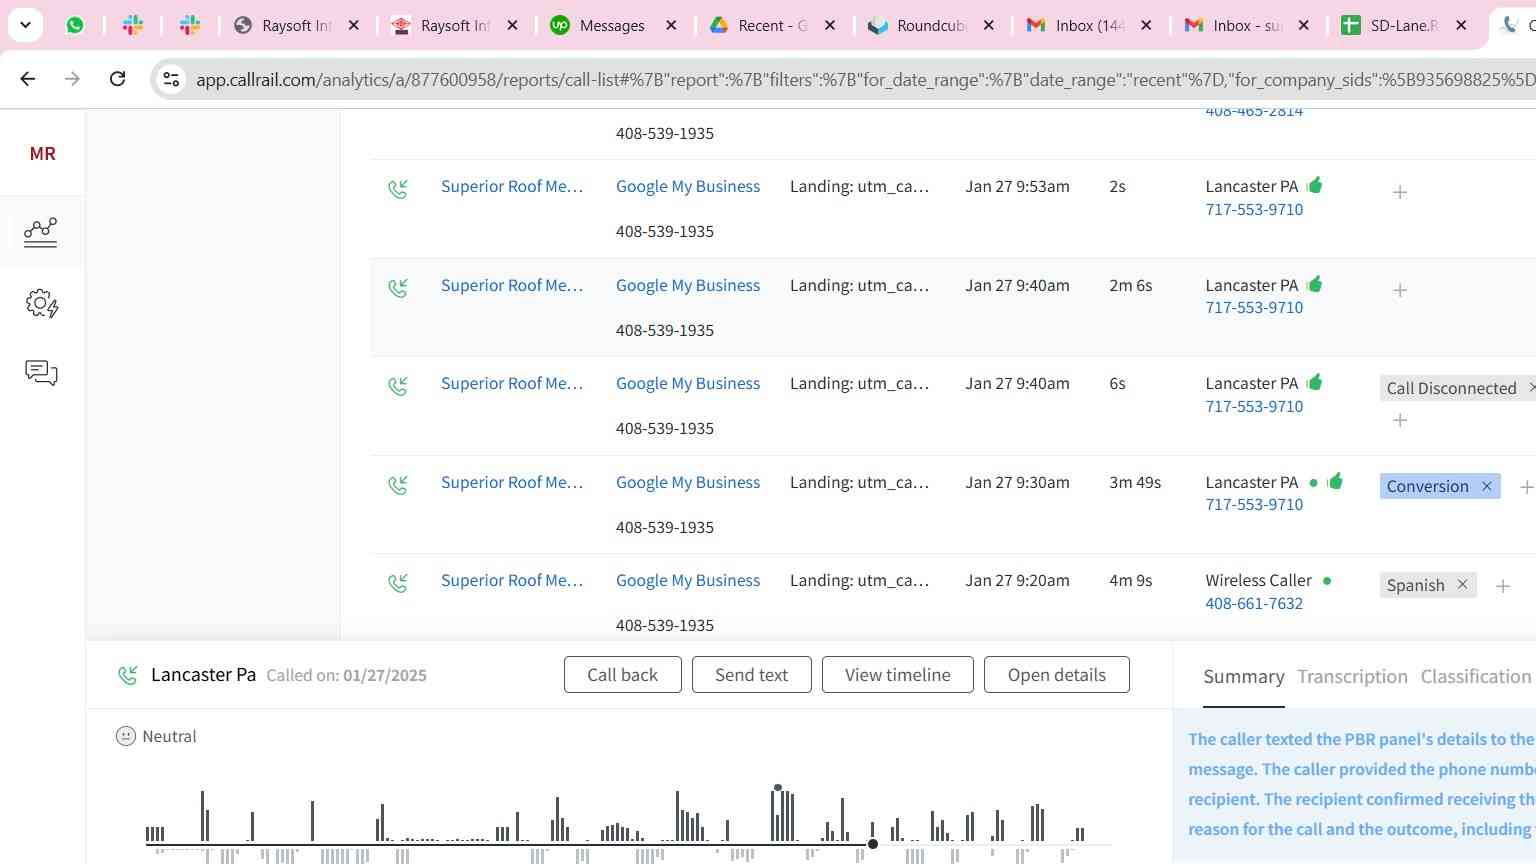The image size is (1536, 864).
Task: Add a tag next to Spanish tag
Action: [1503, 586]
